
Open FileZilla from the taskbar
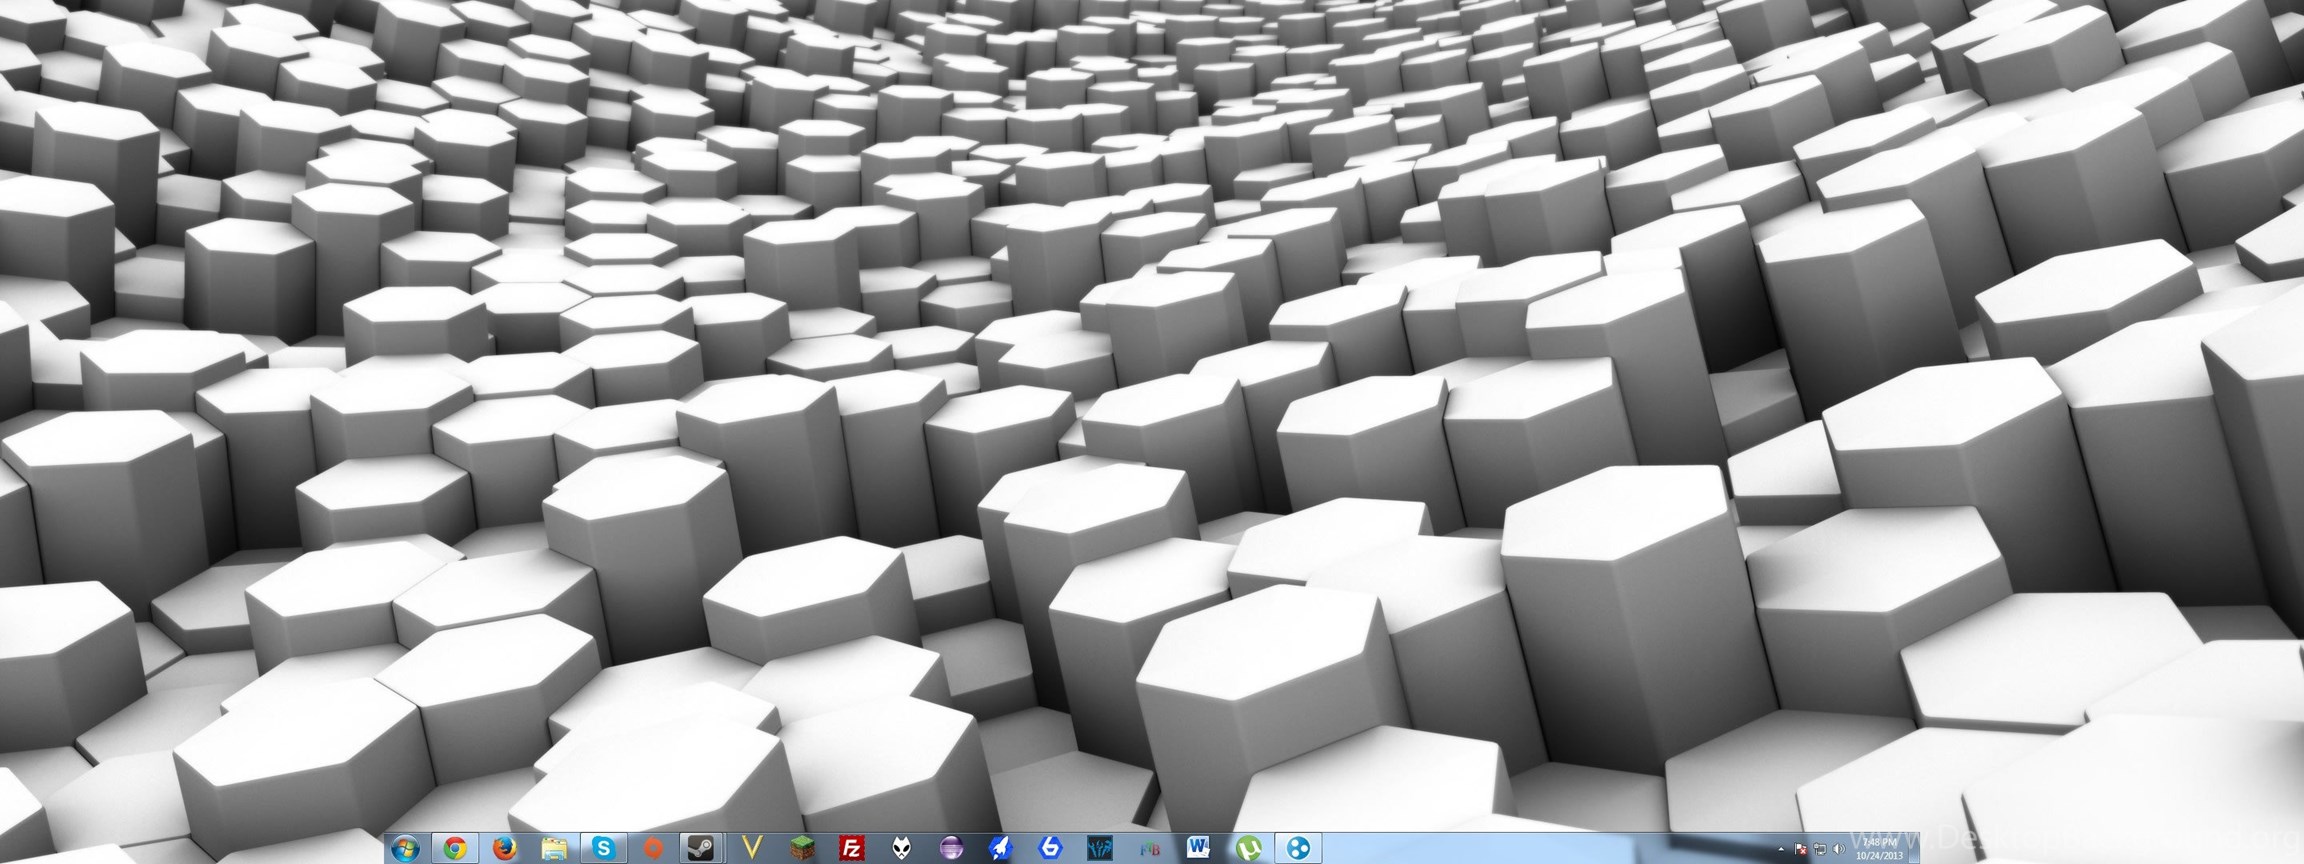coord(852,848)
